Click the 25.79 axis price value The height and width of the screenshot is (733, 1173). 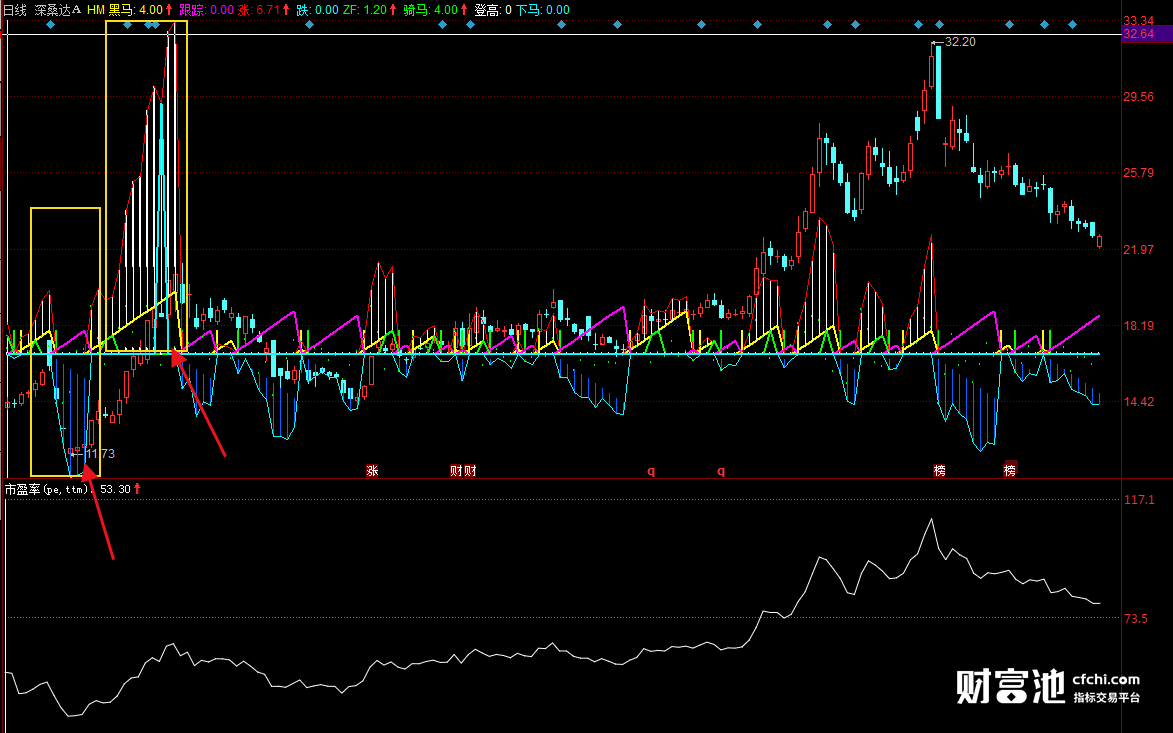click(x=1139, y=173)
